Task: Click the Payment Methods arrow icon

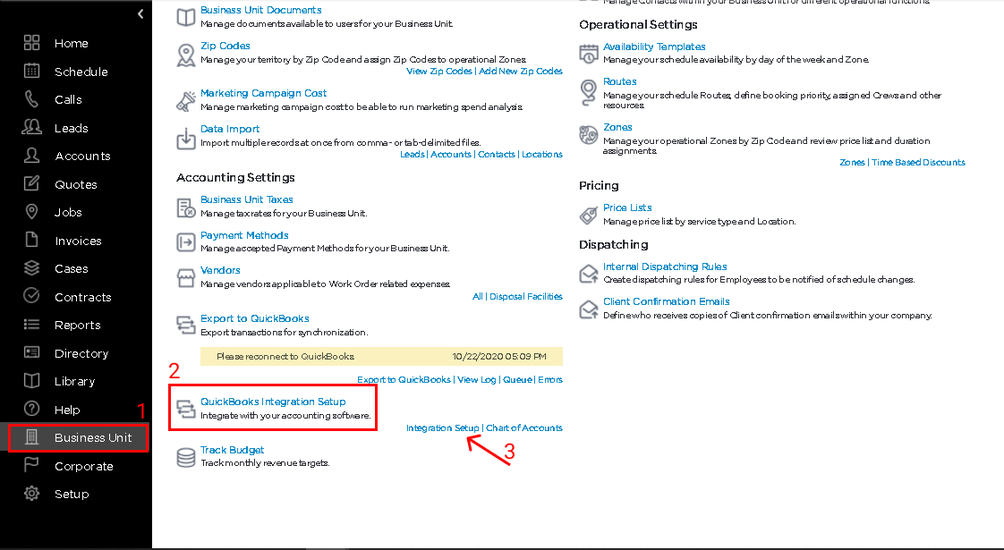Action: 186,242
